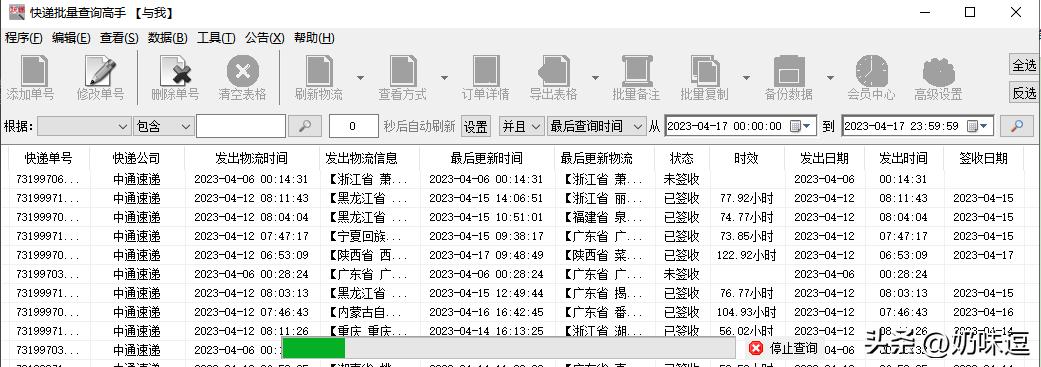
Task: Sort by the 最后更新时间 column header
Action: [487, 159]
